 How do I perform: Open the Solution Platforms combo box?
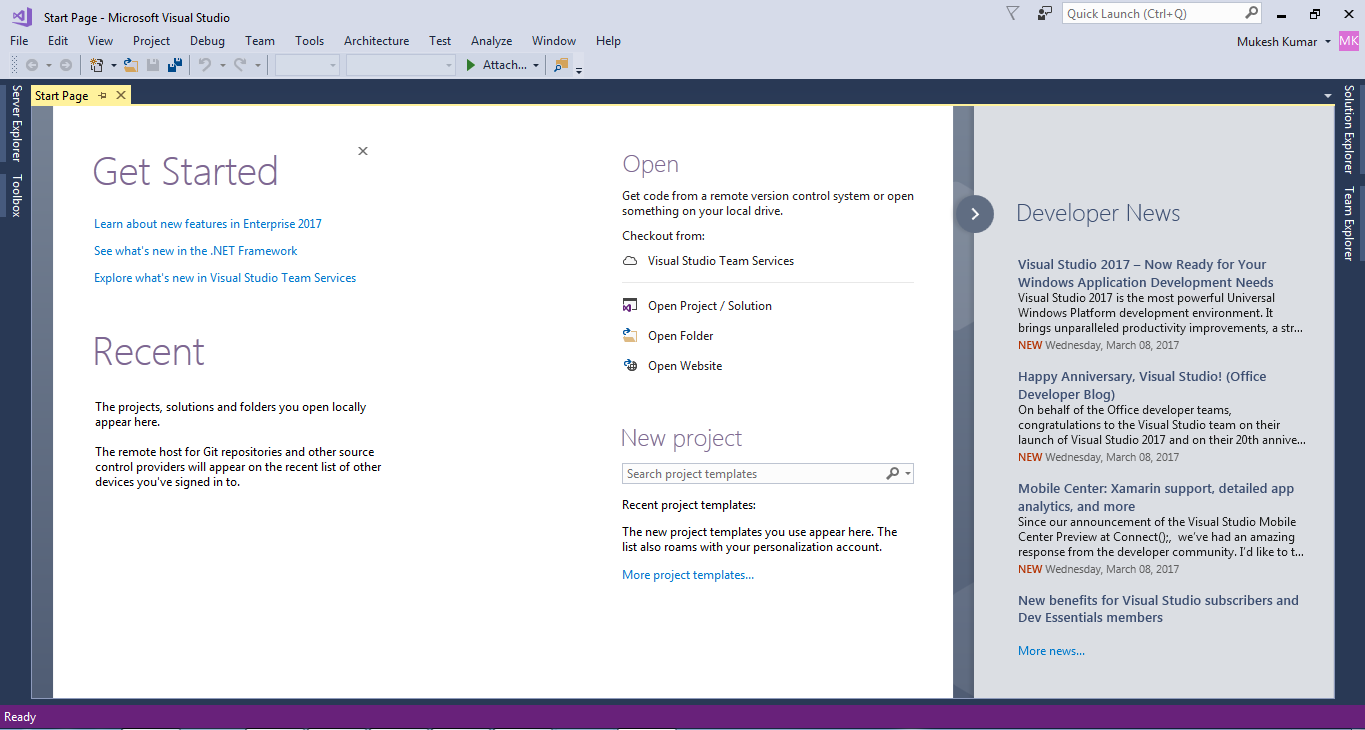click(x=401, y=65)
